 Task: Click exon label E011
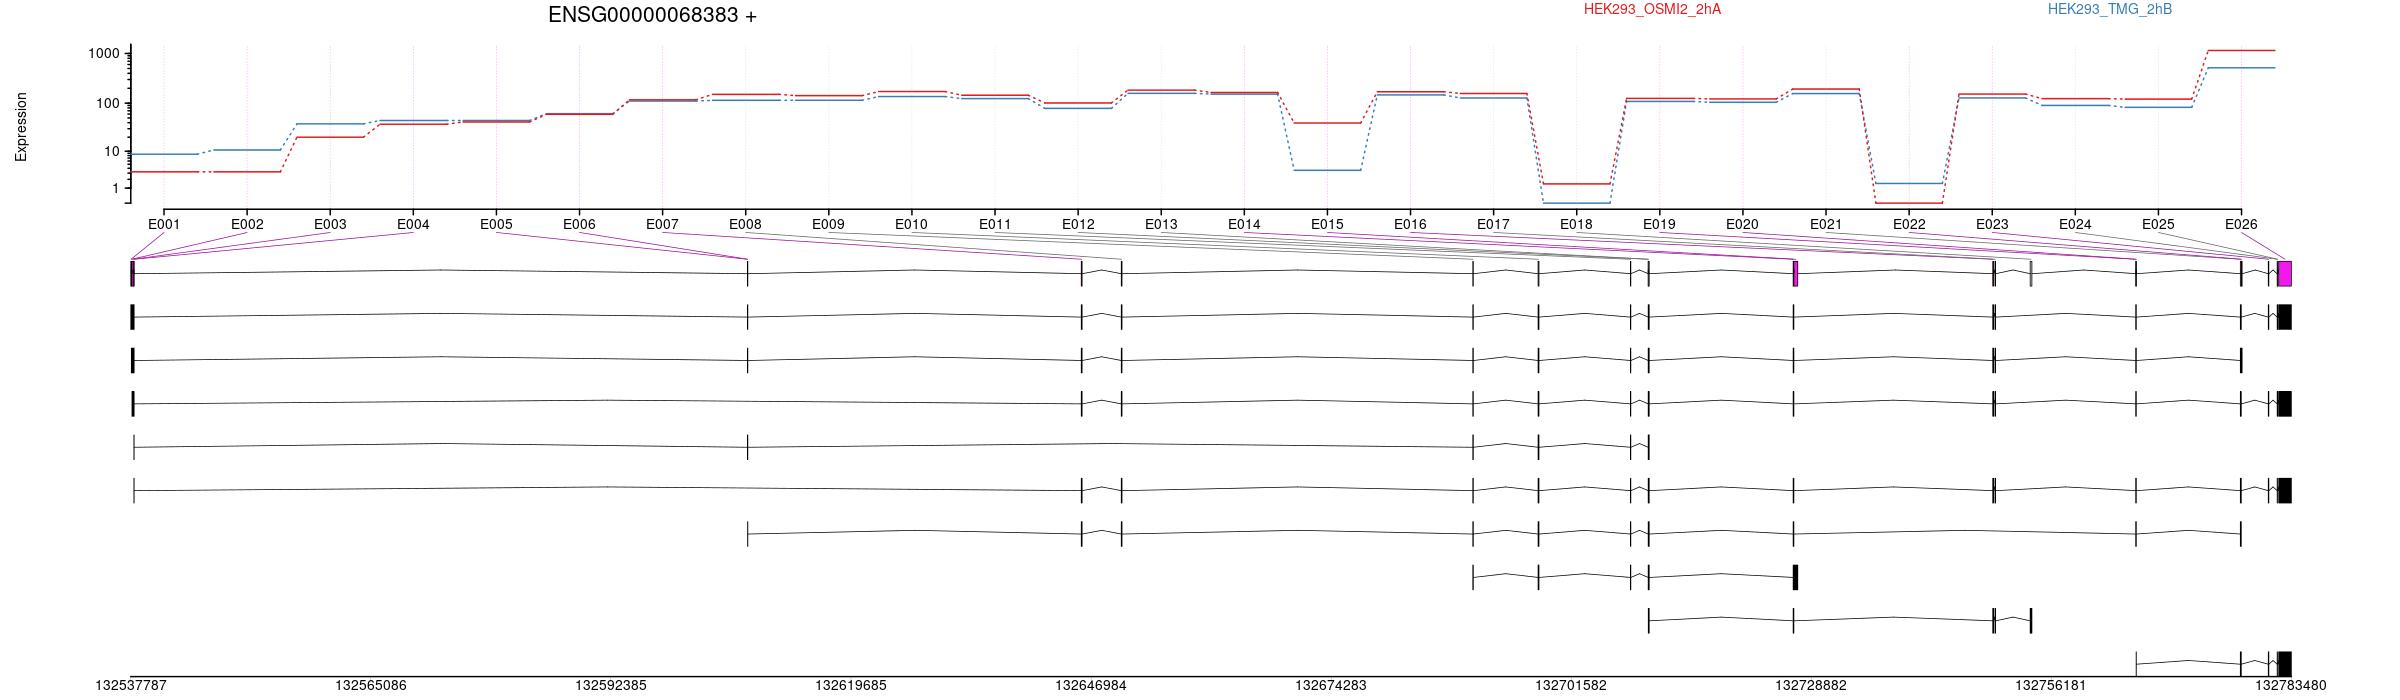pos(995,224)
